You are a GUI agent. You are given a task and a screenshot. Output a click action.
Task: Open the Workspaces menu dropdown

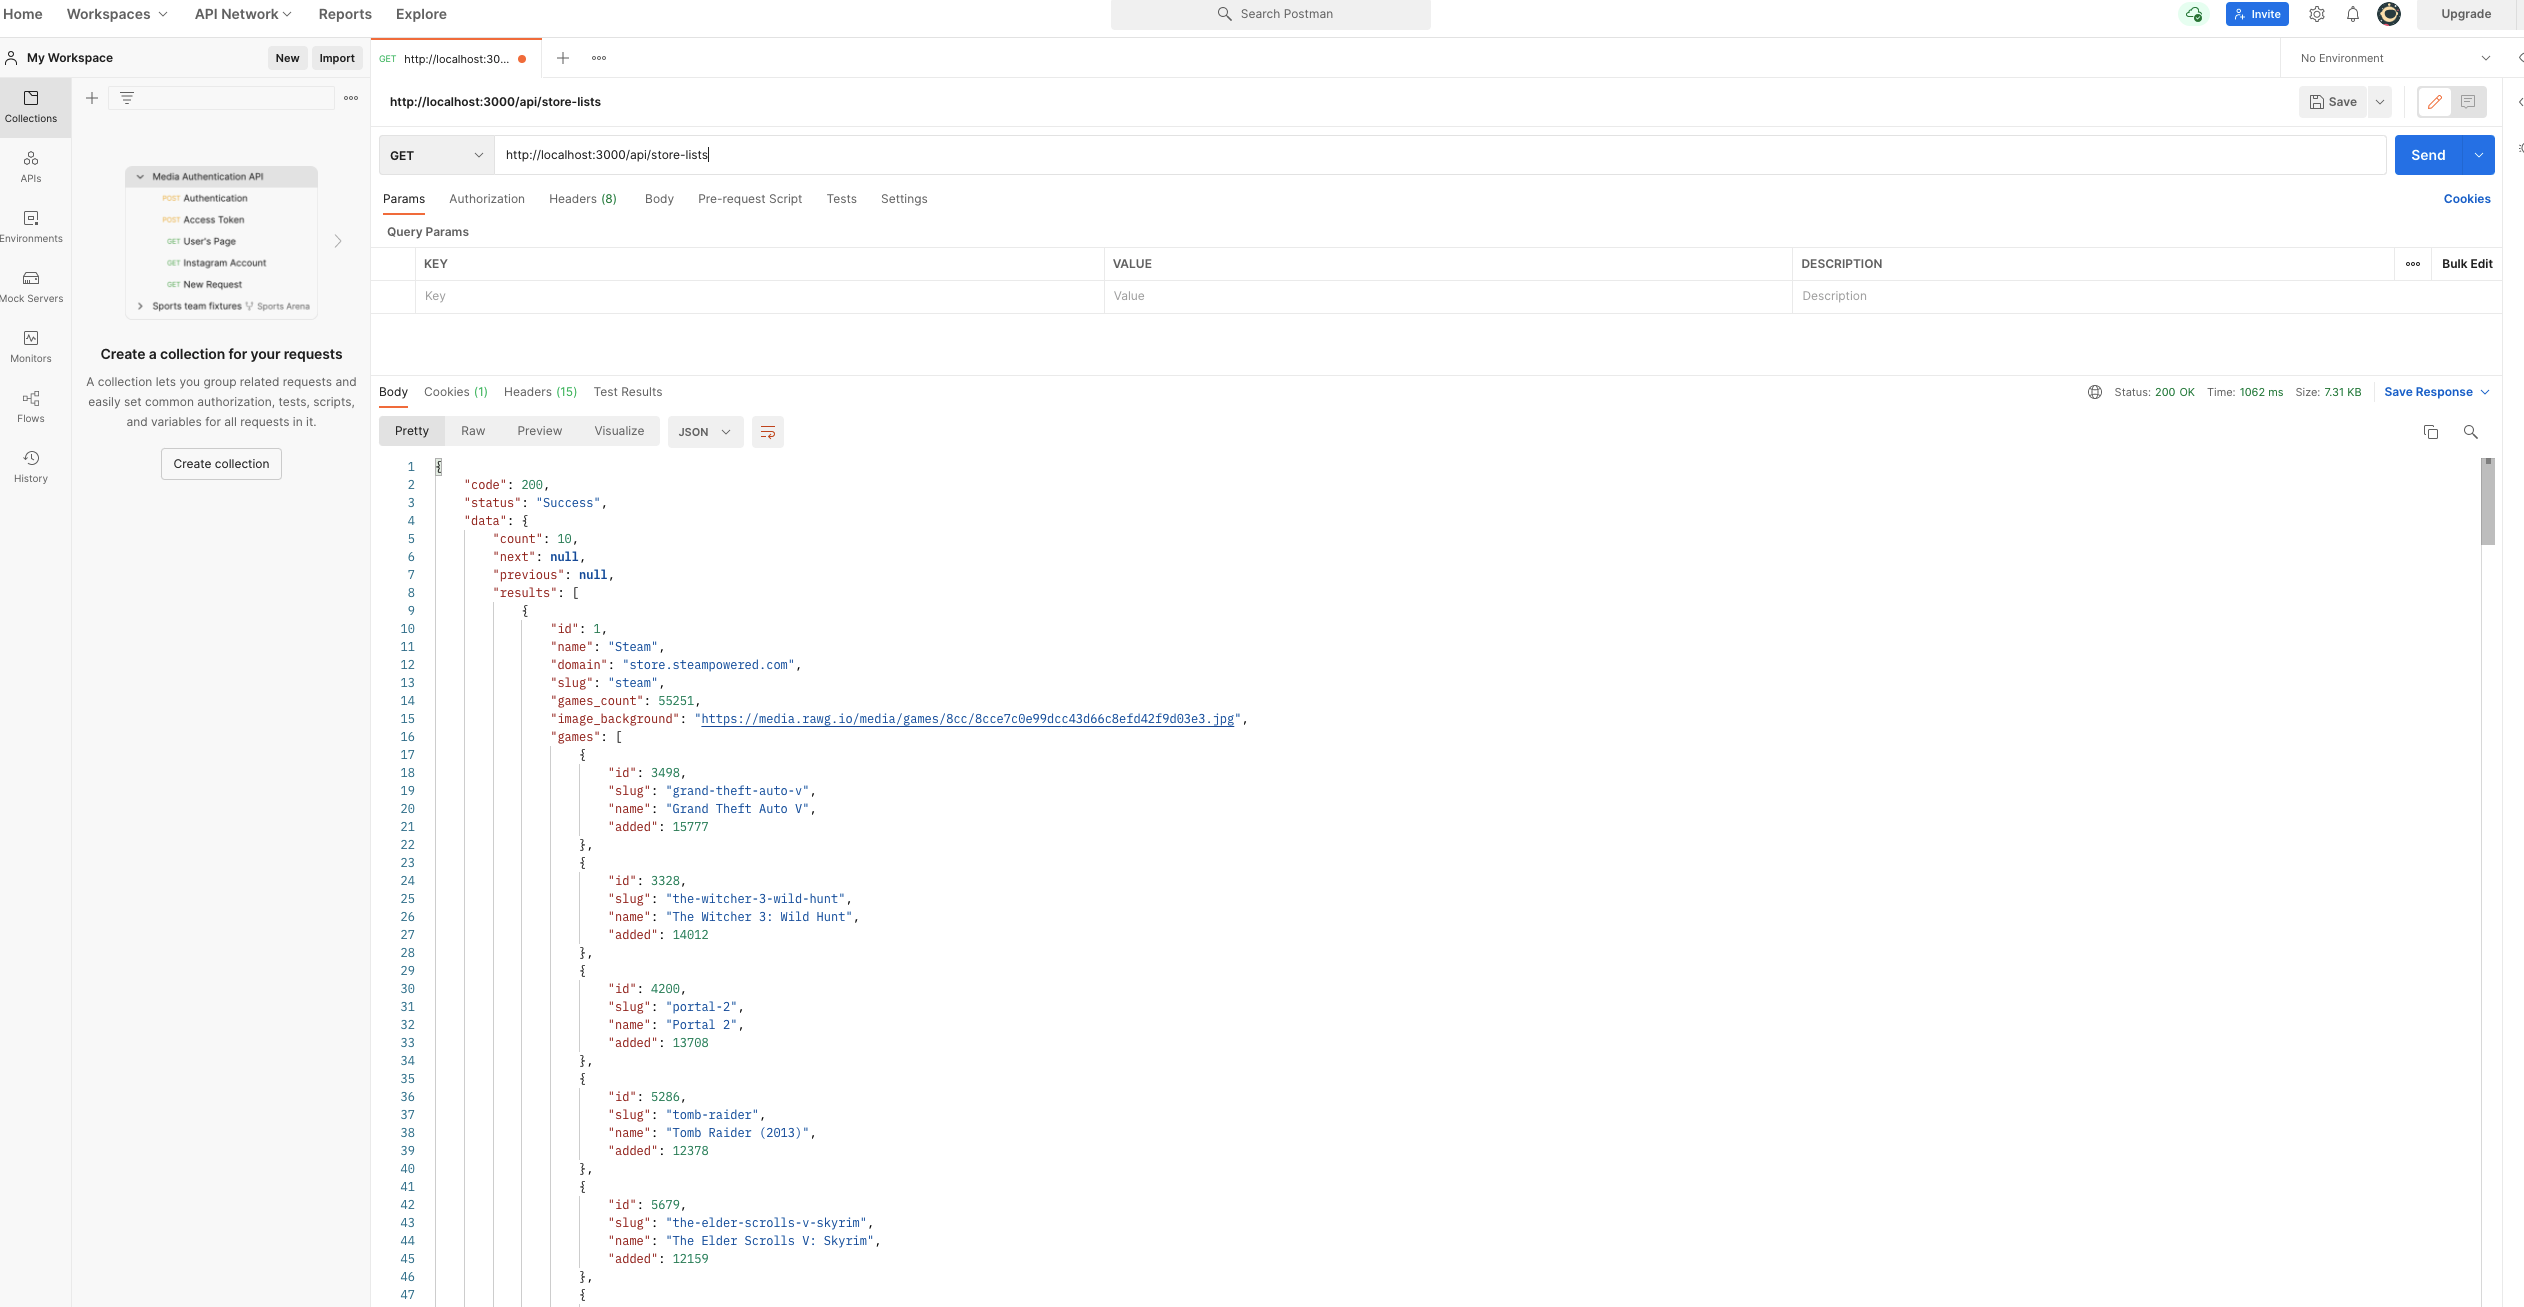pyautogui.click(x=117, y=14)
